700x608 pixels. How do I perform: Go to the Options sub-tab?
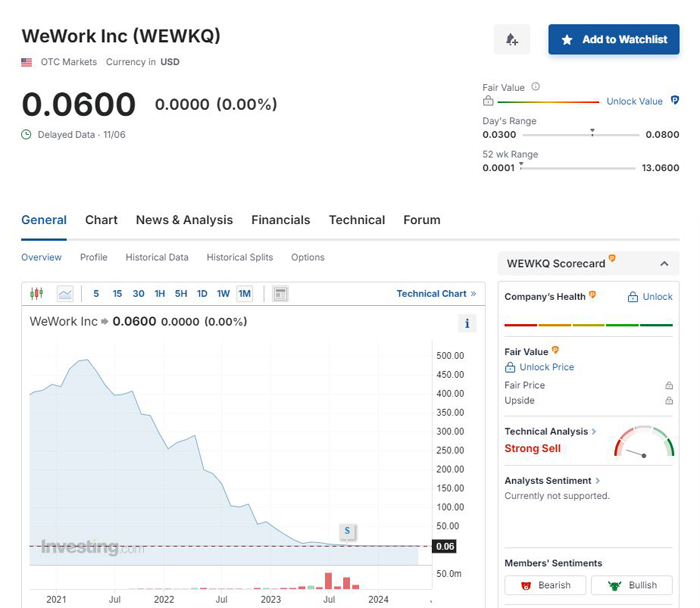pyautogui.click(x=308, y=257)
